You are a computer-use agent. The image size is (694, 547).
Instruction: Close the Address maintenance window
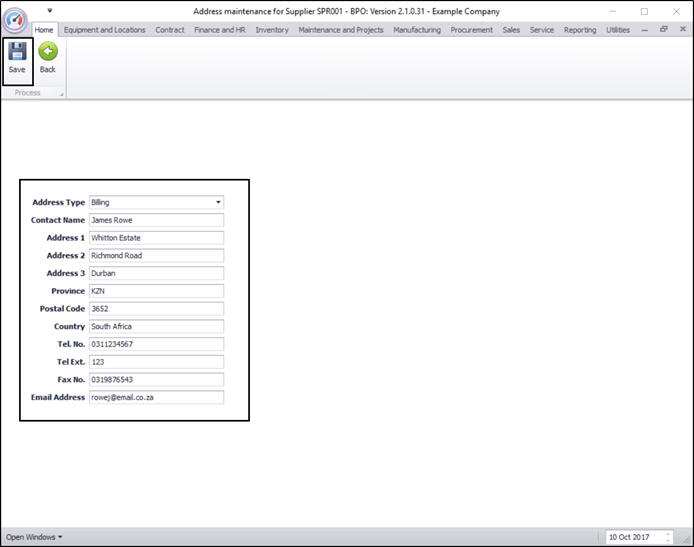pyautogui.click(x=676, y=12)
